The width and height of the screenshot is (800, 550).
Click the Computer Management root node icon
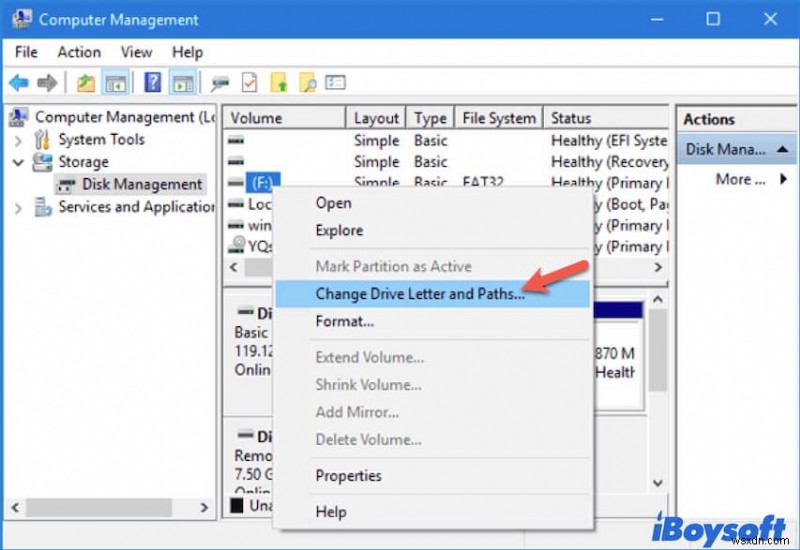click(19, 117)
